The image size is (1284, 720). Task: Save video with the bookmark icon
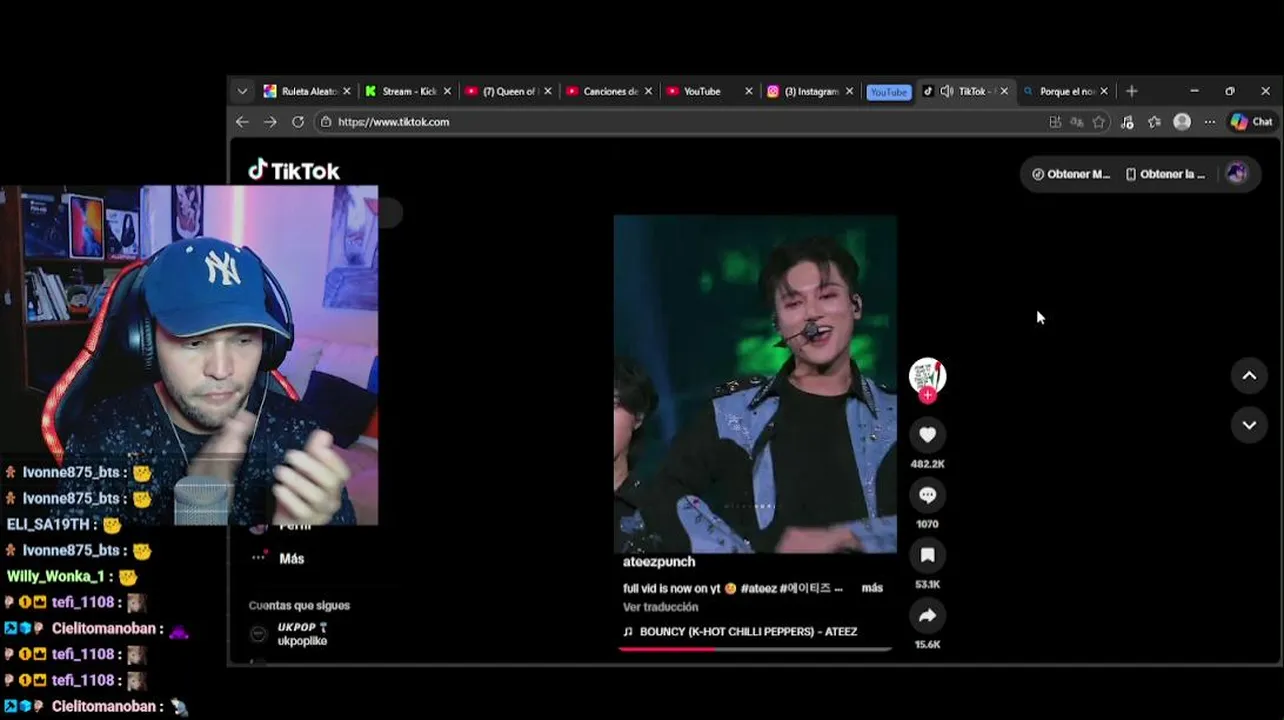click(927, 555)
